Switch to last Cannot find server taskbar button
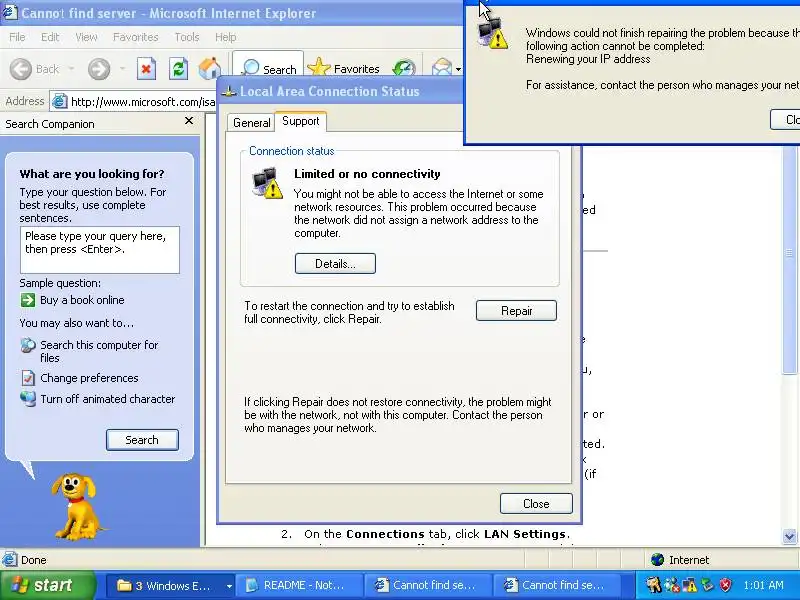 (557, 585)
